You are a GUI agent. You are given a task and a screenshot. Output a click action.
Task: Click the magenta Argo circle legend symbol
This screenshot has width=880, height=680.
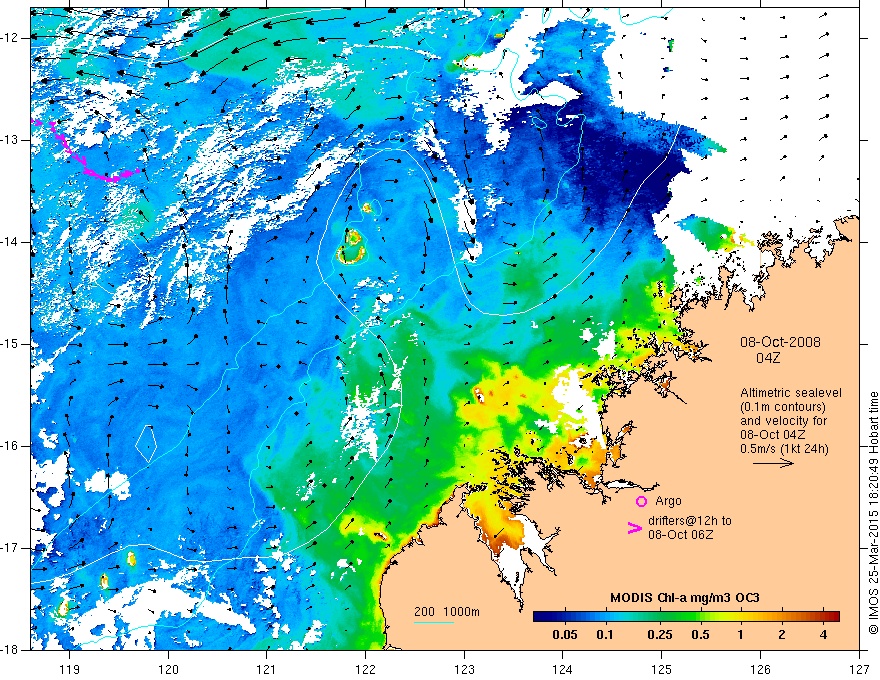[641, 501]
